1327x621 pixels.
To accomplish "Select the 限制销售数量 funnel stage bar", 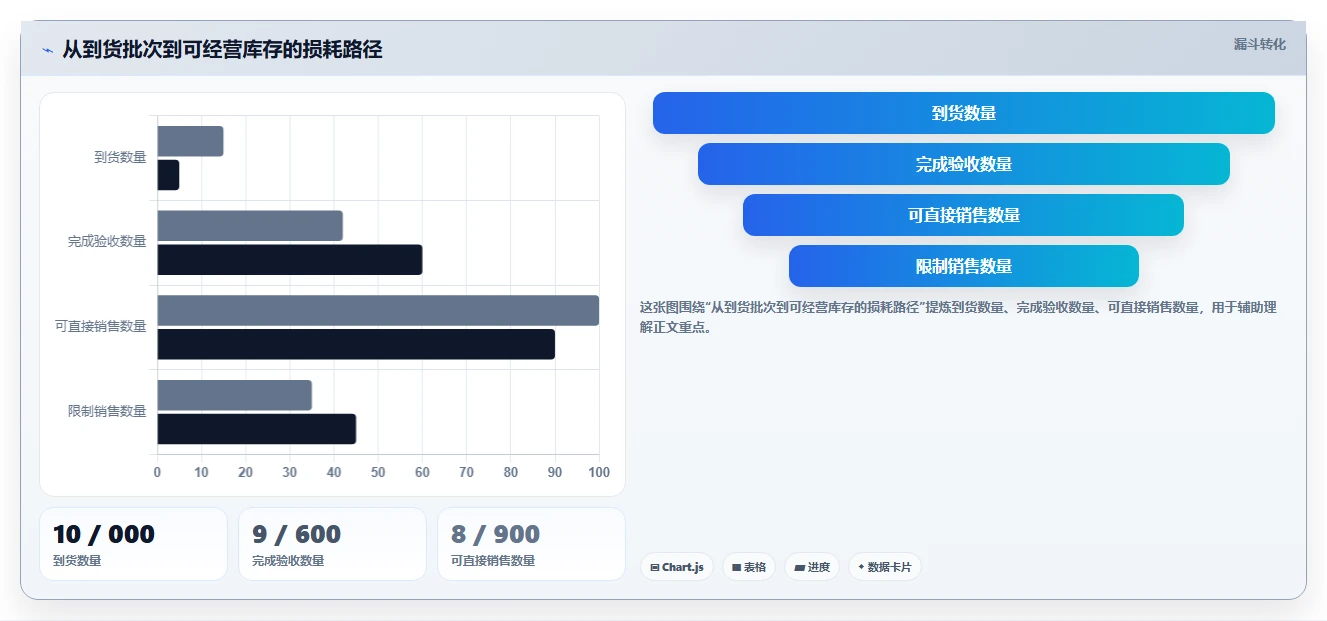I will coord(964,266).
